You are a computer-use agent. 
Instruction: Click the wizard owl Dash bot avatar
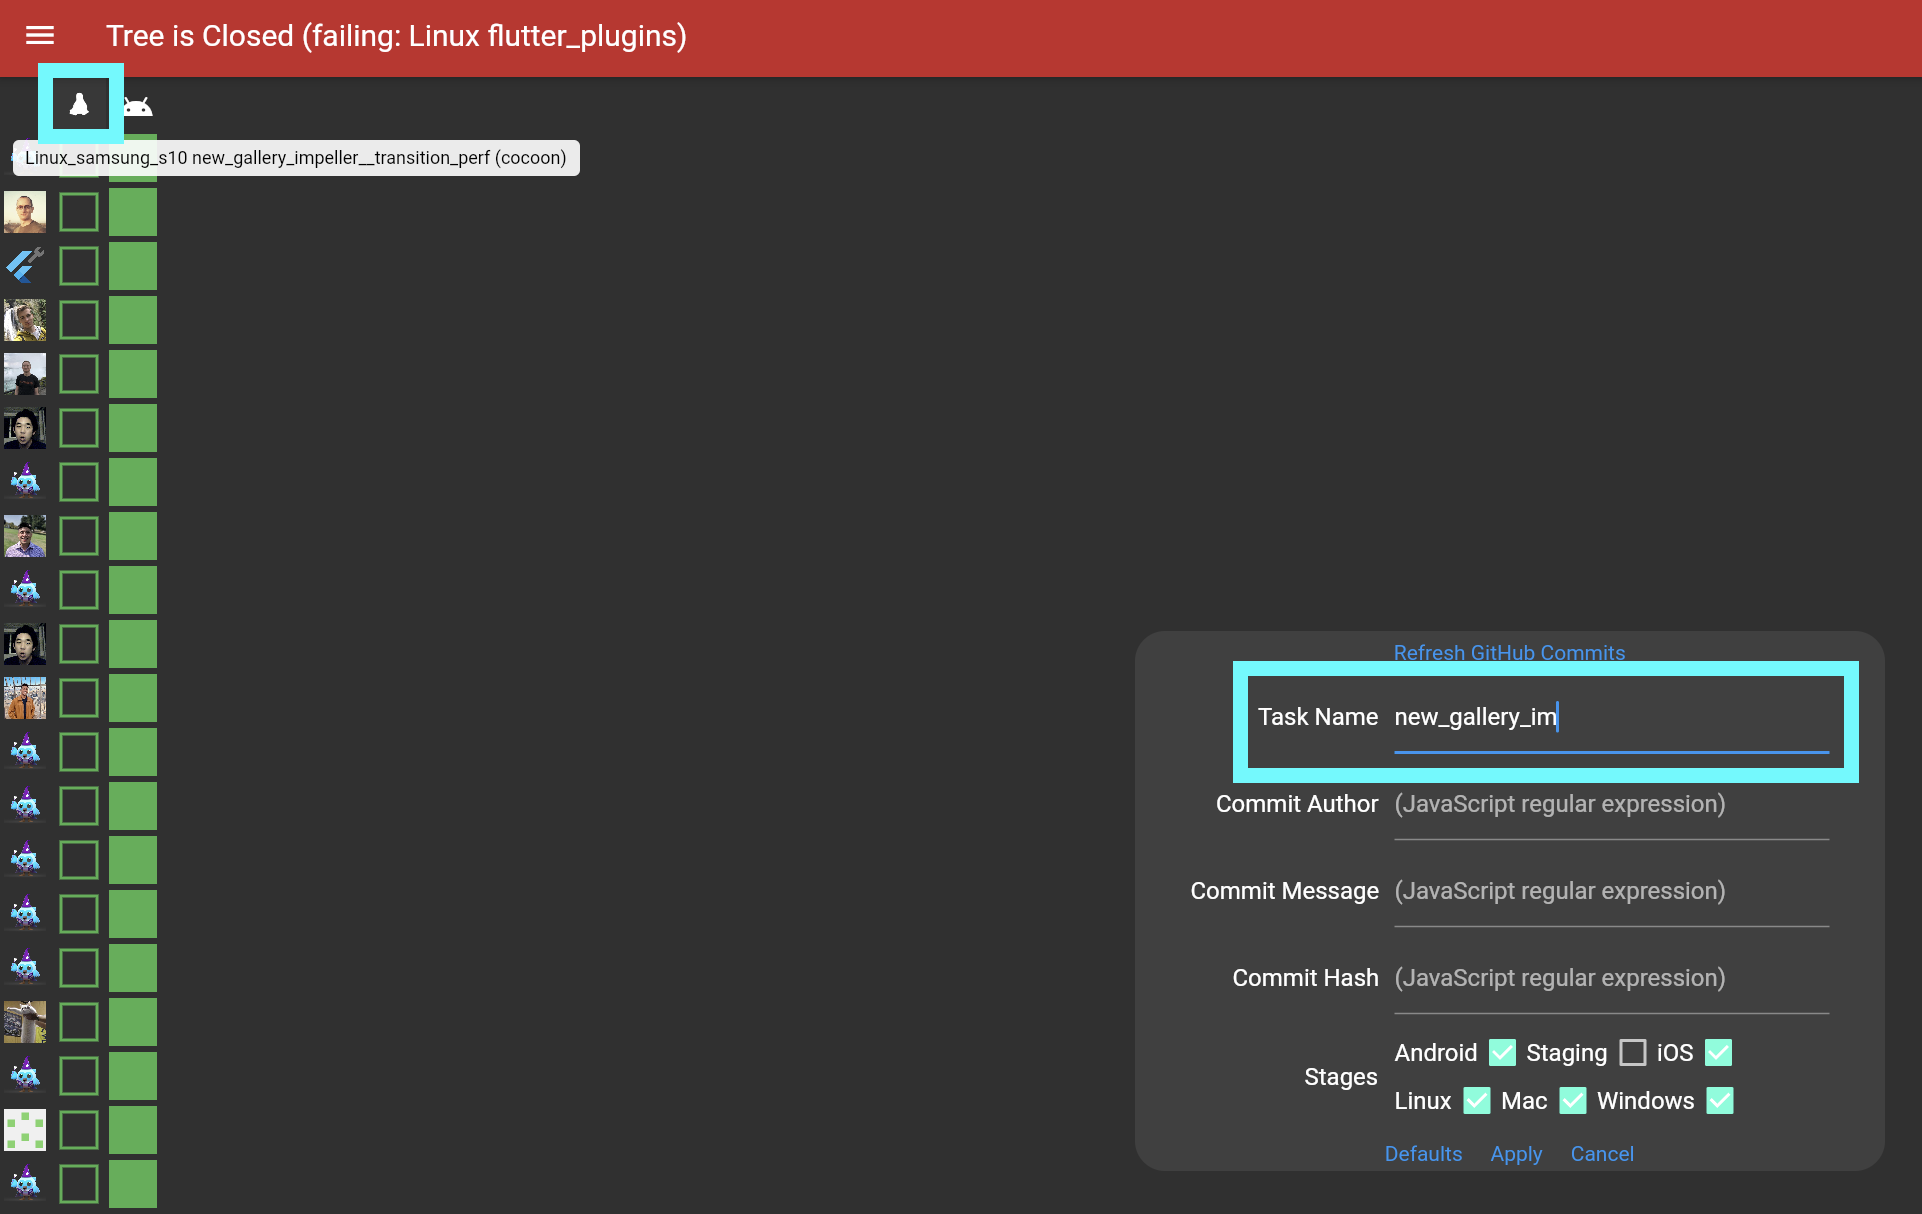pos(25,481)
